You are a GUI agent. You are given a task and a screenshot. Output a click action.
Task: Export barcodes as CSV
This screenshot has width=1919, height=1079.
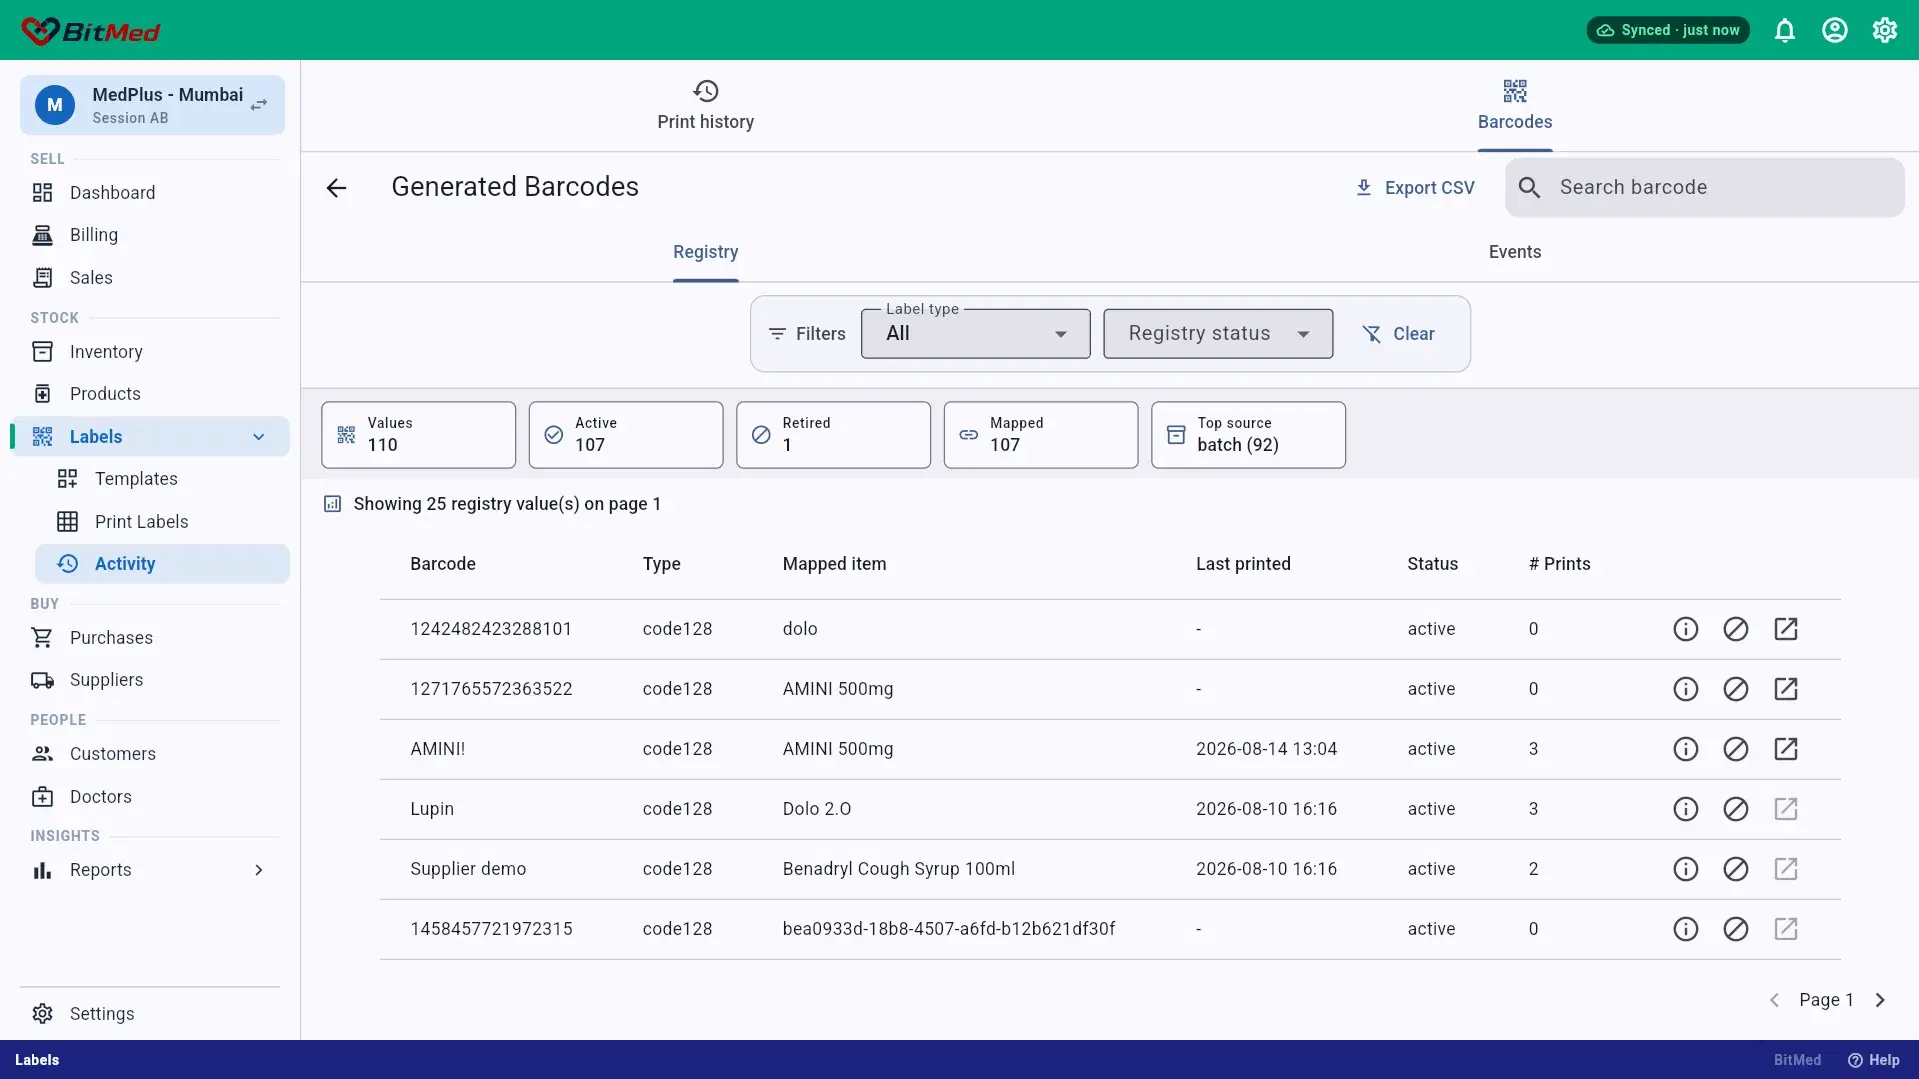click(x=1414, y=187)
